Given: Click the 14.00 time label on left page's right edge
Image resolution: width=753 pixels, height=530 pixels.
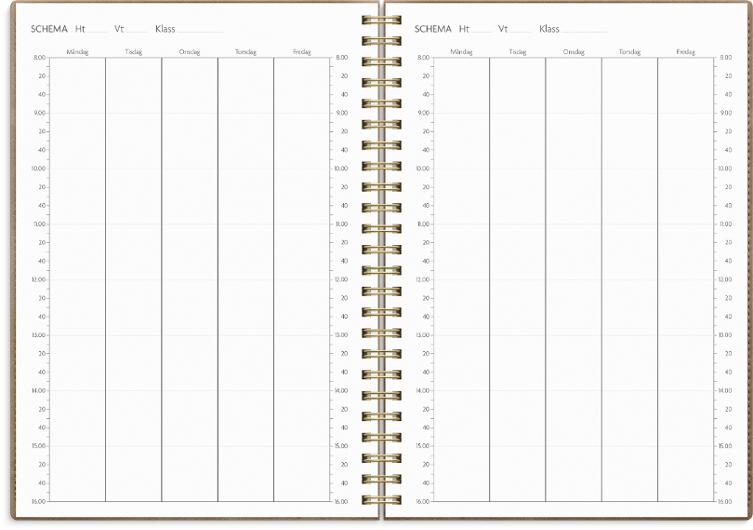Looking at the screenshot, I should coord(341,390).
